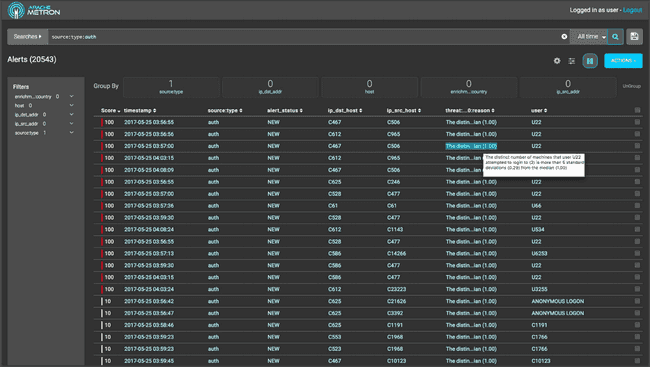Click timestamp 2017-05-25 03:57:36
This screenshot has width=650, height=367.
pos(149,206)
